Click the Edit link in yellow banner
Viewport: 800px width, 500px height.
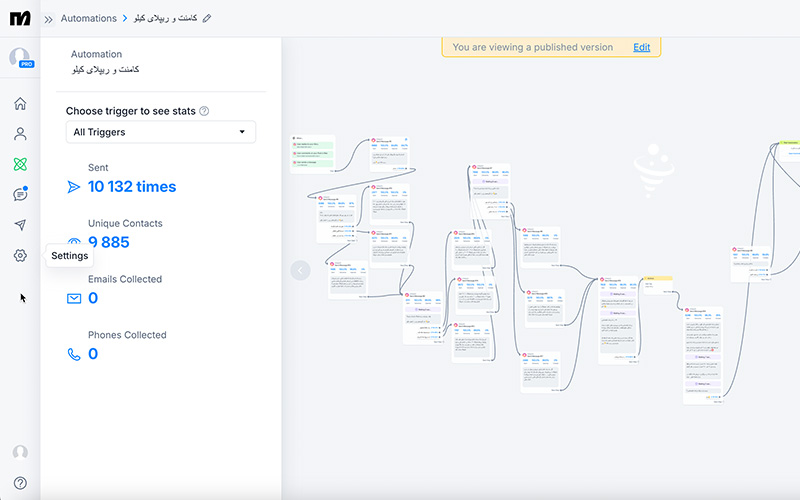click(x=641, y=47)
